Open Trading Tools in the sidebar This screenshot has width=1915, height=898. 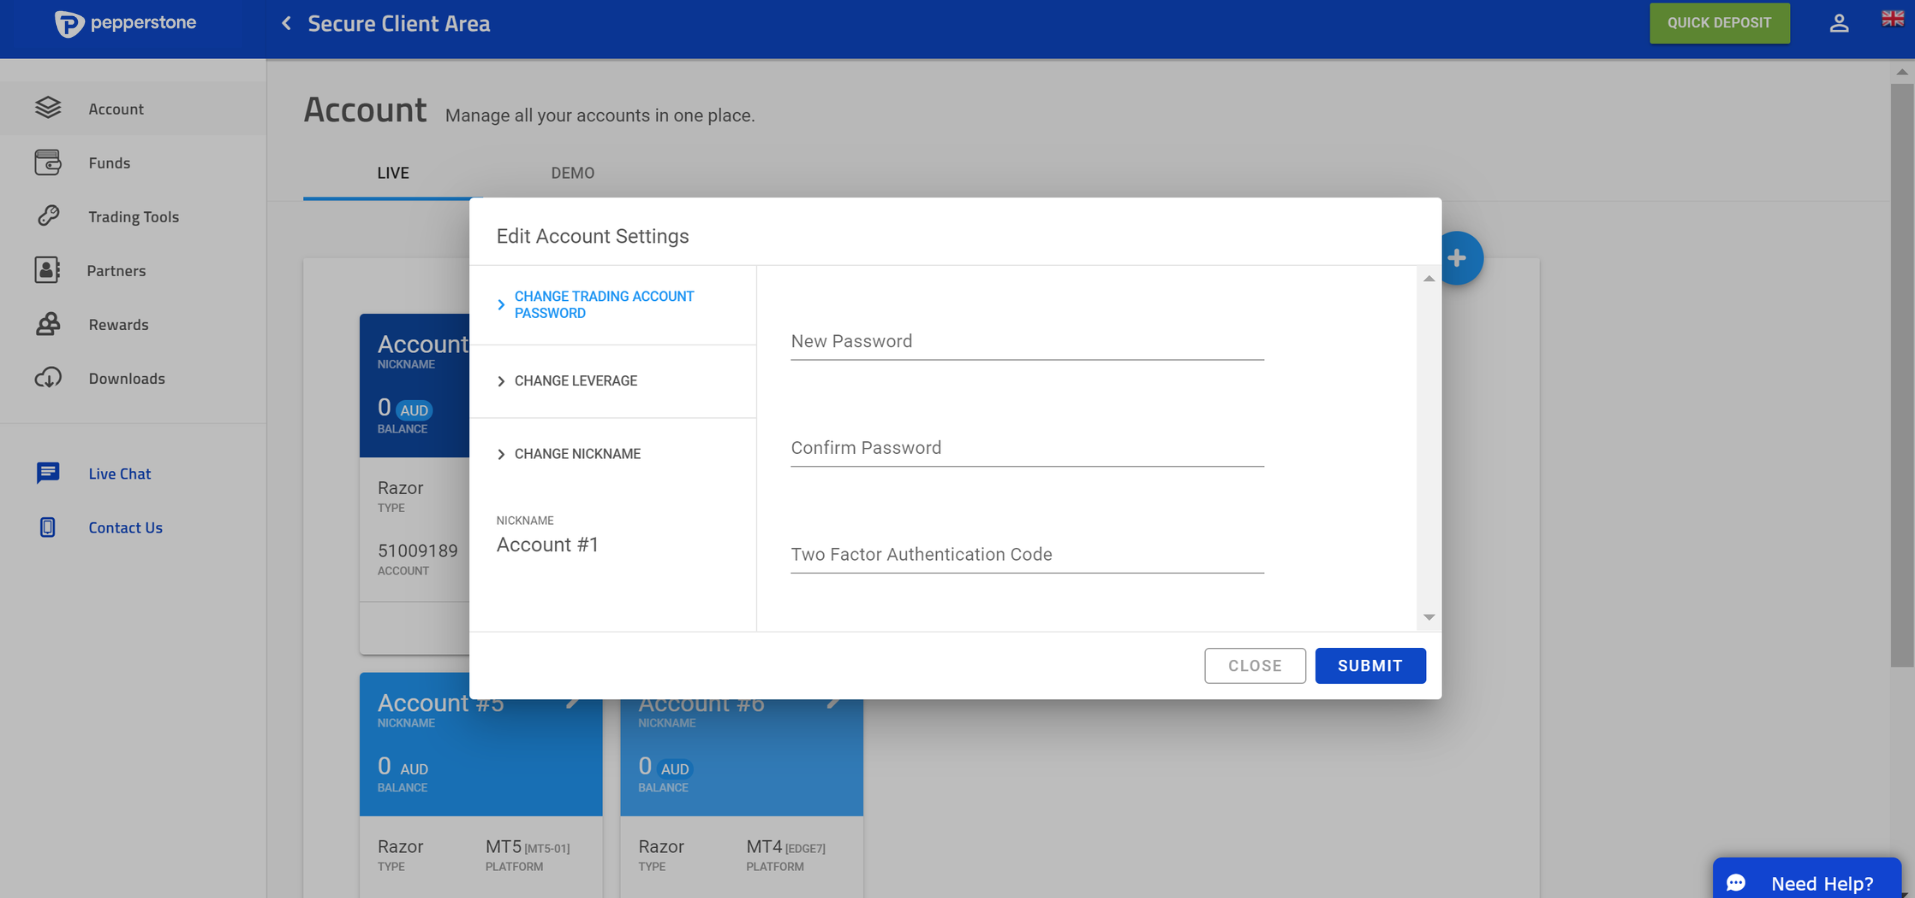click(133, 216)
